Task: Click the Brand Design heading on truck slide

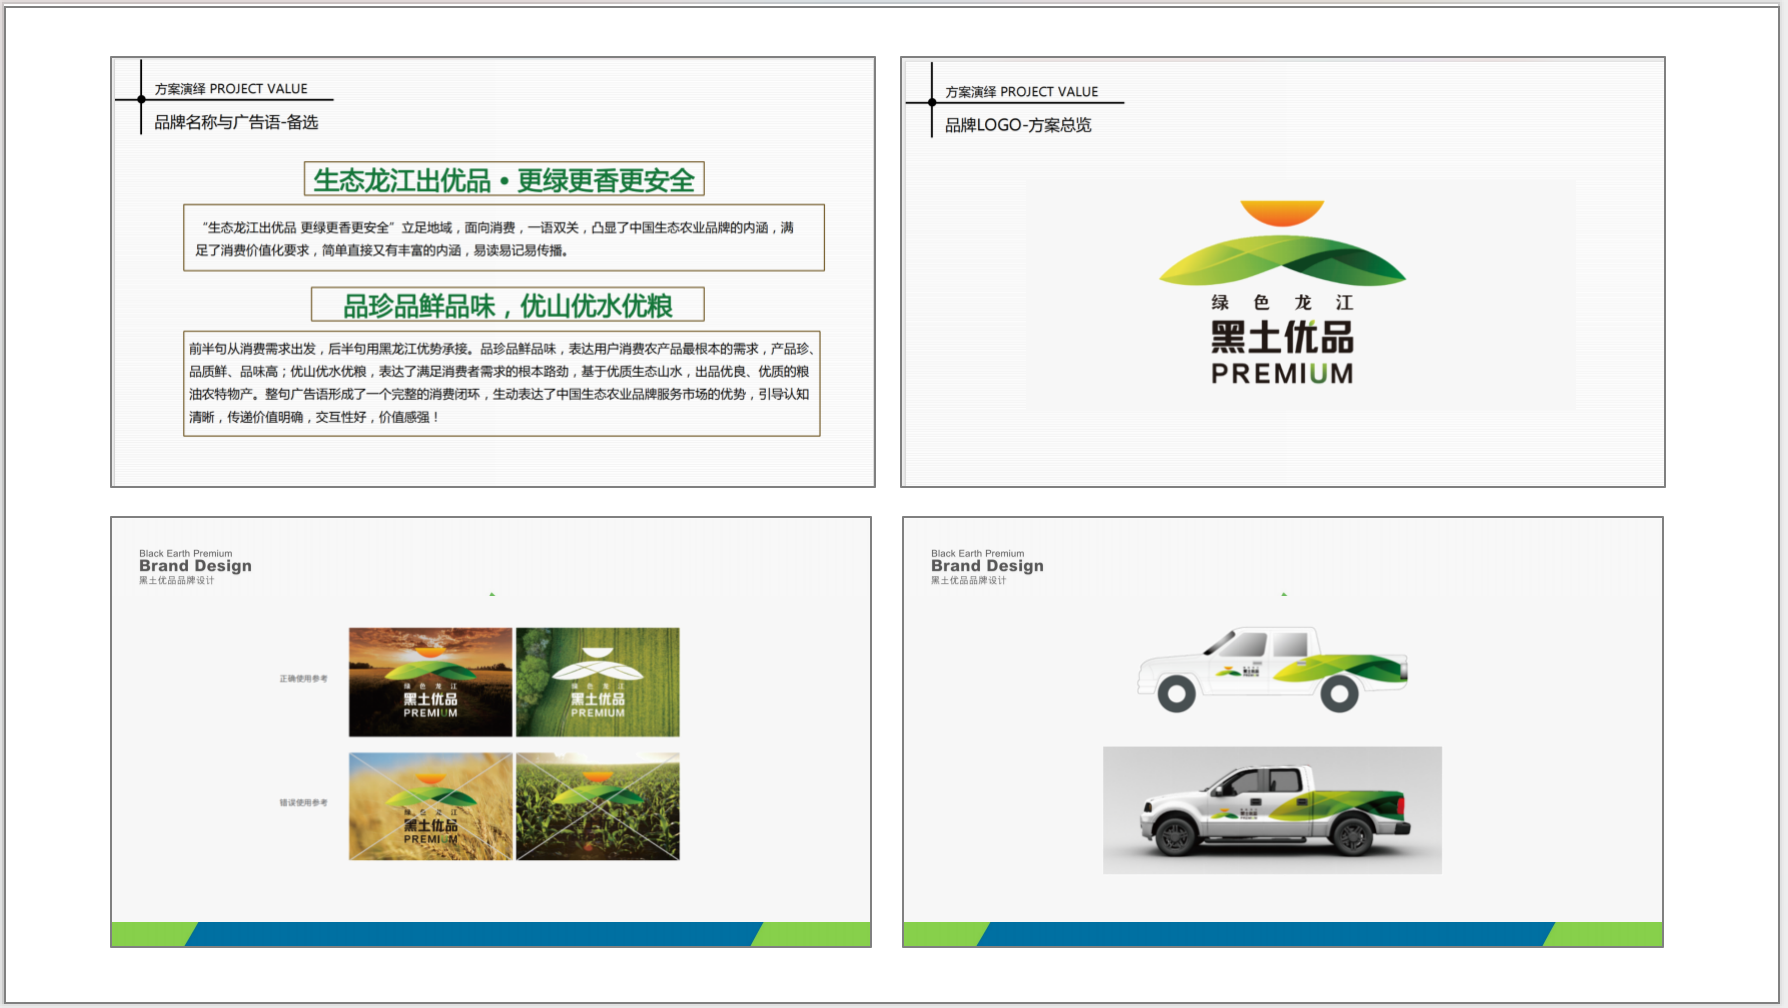Action: [x=987, y=566]
